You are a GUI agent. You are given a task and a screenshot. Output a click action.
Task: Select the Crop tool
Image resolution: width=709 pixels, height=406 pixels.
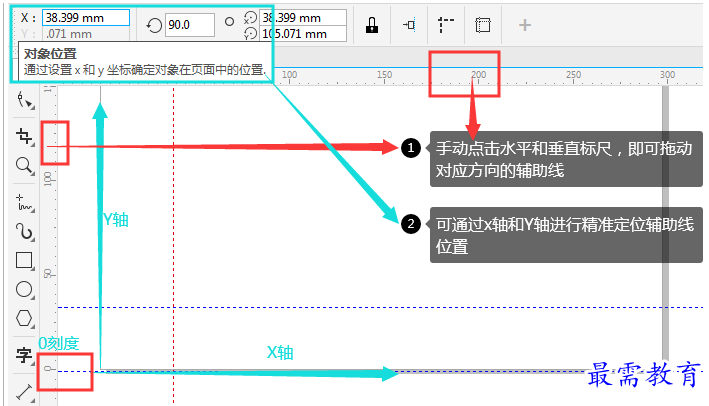coord(24,136)
